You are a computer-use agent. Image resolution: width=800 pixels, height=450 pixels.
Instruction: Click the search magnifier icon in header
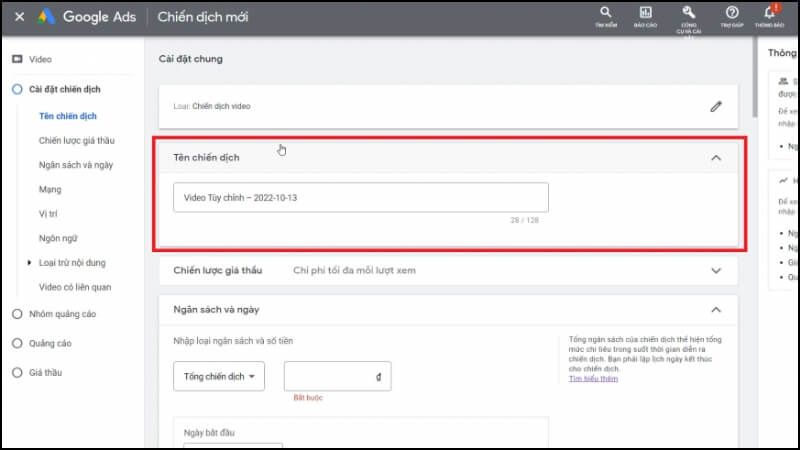point(605,13)
